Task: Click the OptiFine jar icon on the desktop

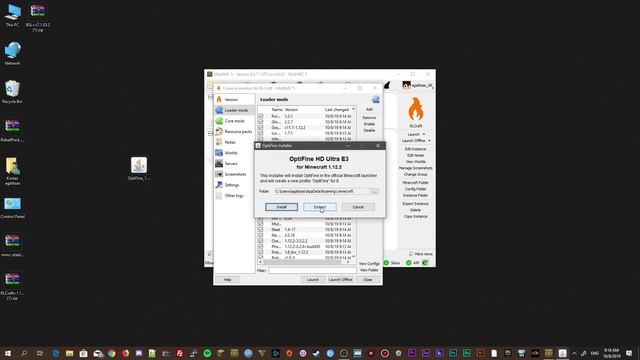Action: point(139,169)
